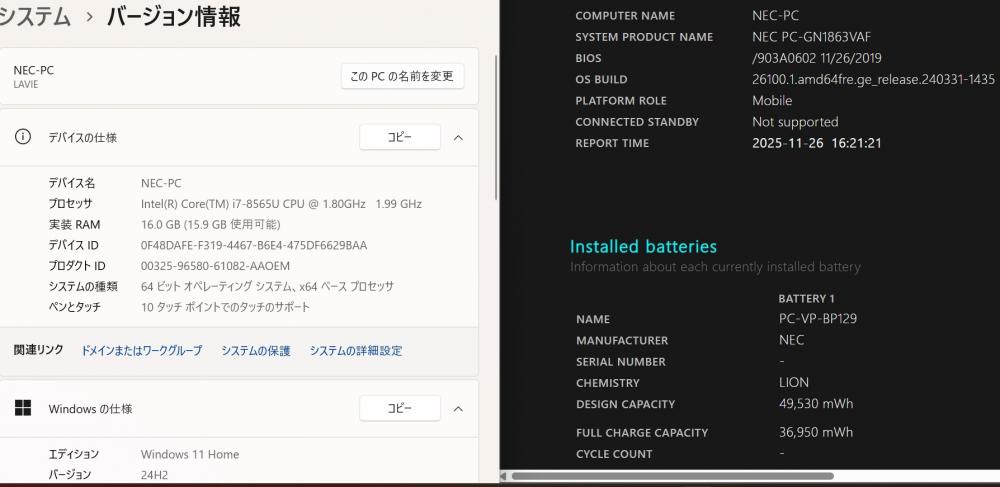Copy device specifications with the コピー button
Viewport: 1000px width, 487px height.
click(400, 137)
